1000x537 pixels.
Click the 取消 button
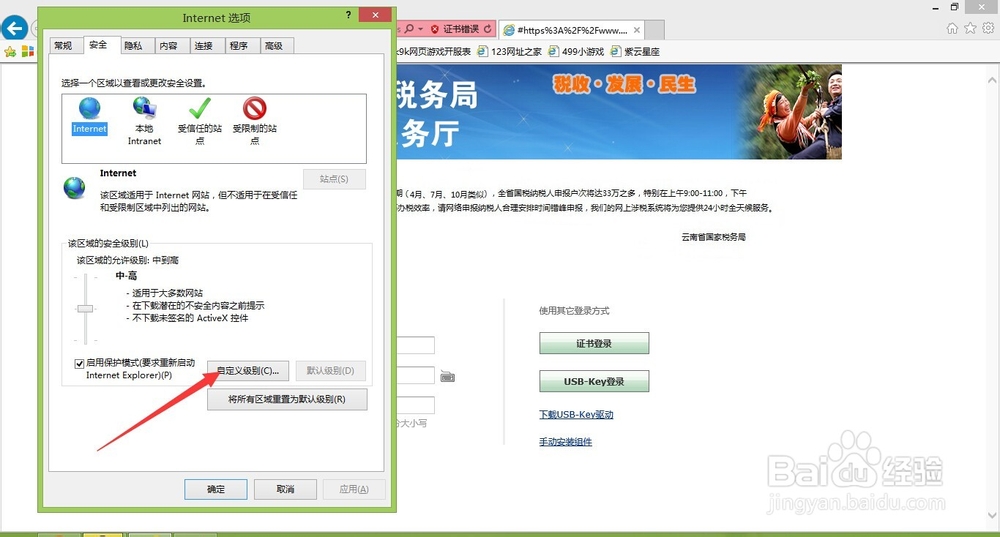coord(285,489)
